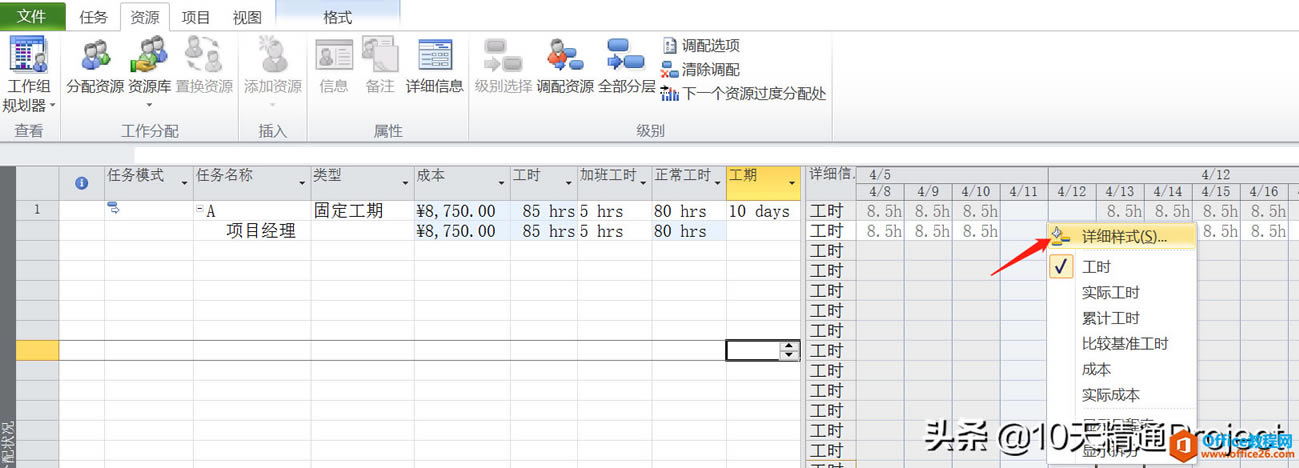Viewport: 1299px width, 468px height.
Task: Collapse task A outline toggle
Action: (x=199, y=211)
